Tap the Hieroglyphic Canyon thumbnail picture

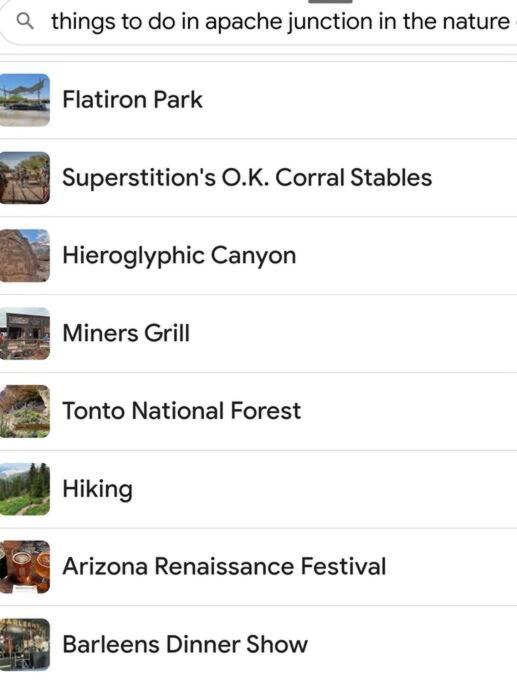[x=24, y=256]
